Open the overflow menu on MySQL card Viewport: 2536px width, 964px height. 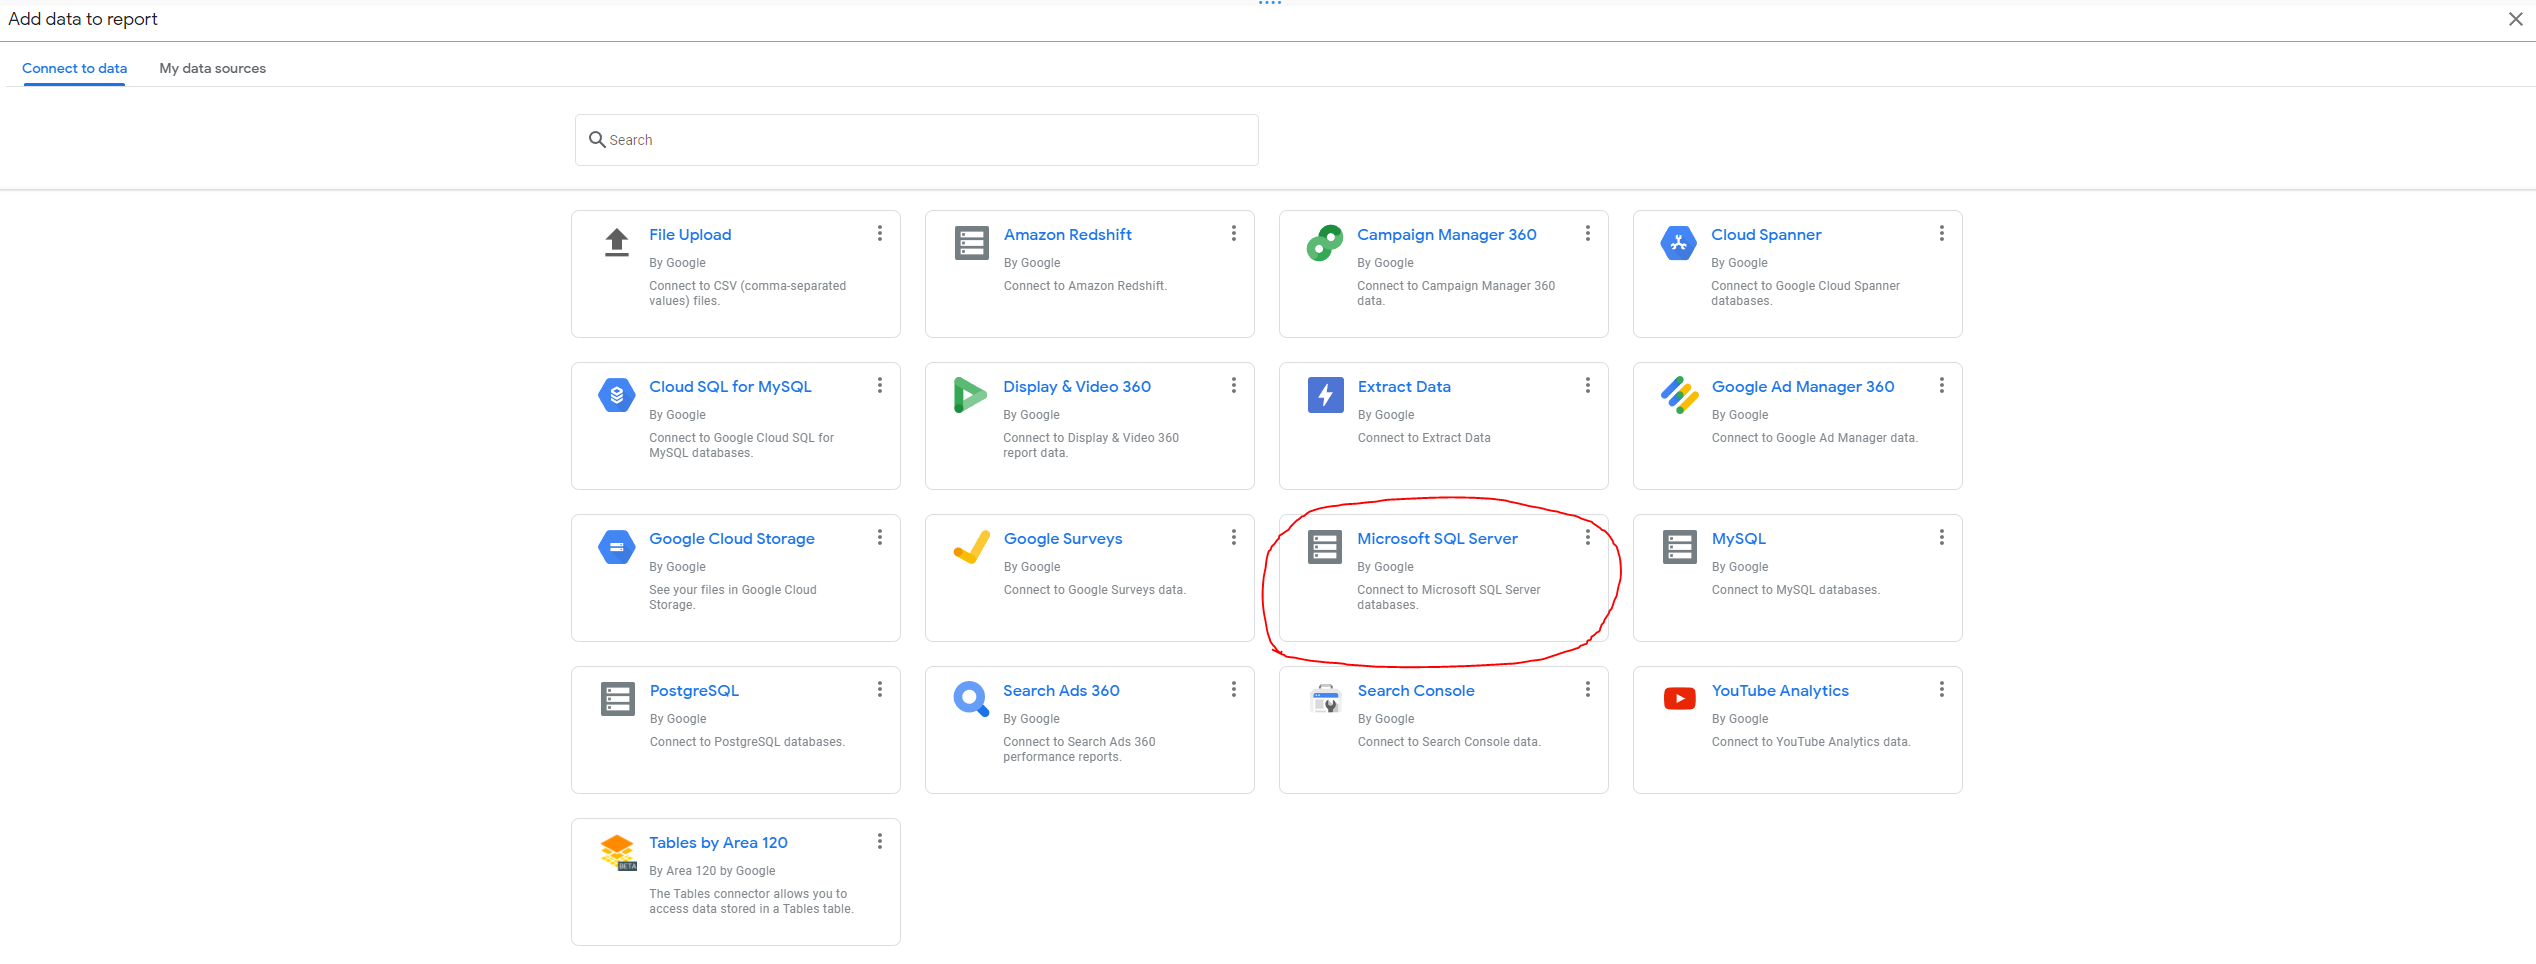tap(1940, 537)
